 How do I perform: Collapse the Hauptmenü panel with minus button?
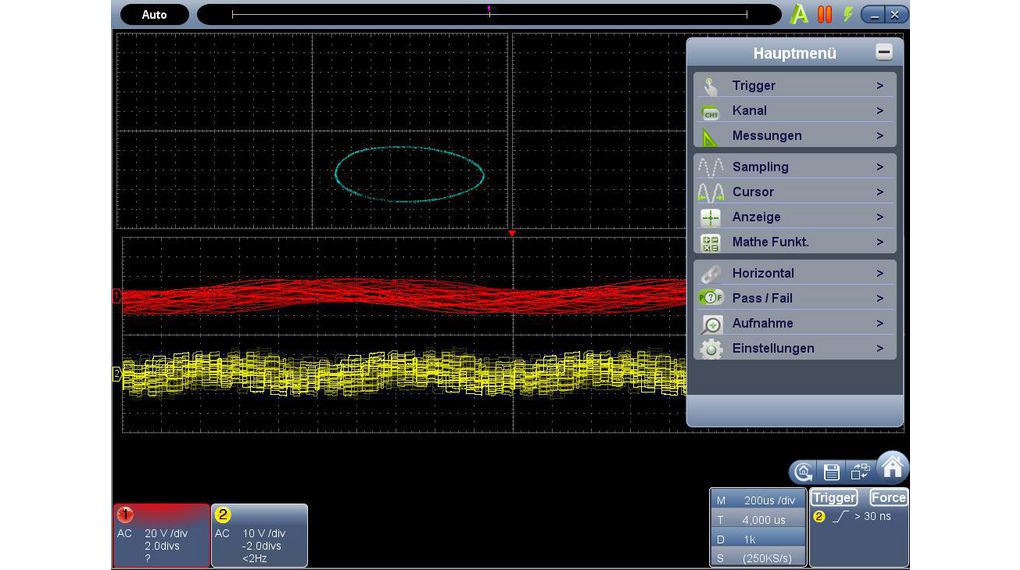click(x=883, y=53)
